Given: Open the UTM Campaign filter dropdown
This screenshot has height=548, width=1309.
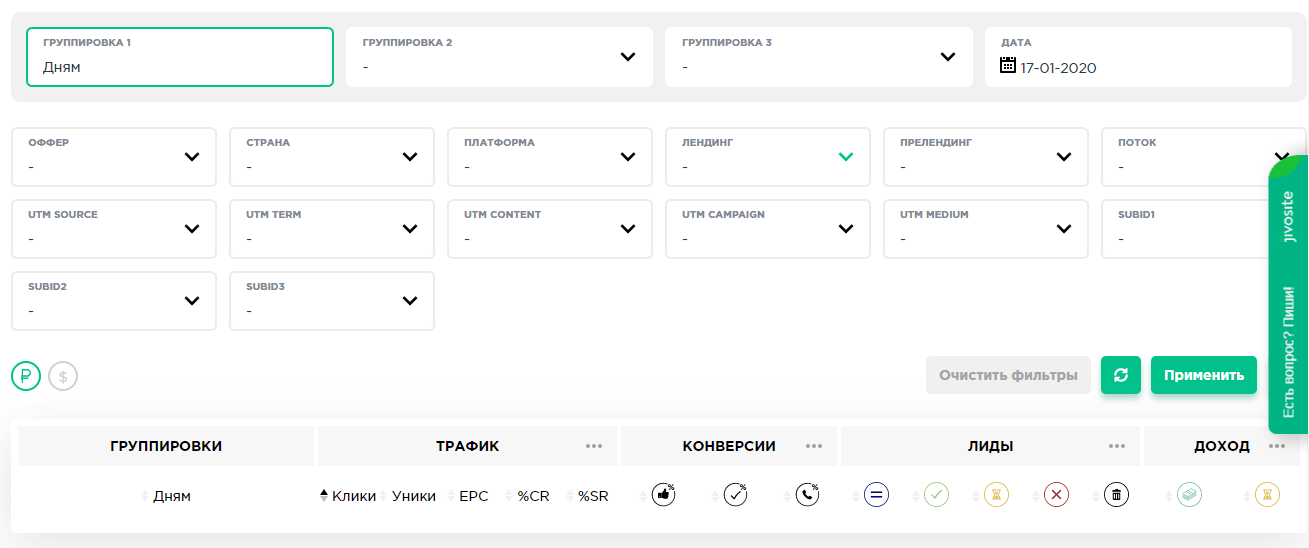Looking at the screenshot, I should pos(768,229).
